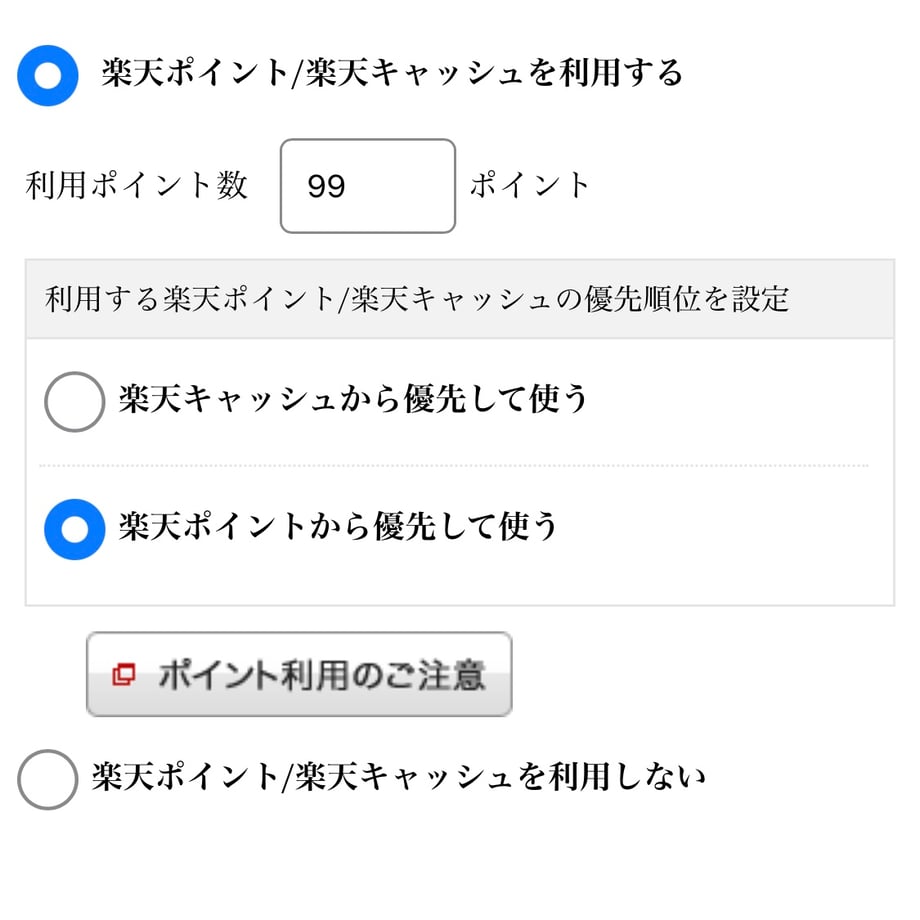Click the dotted divider between priority options
Screen dimensions: 920x920
[x=454, y=466]
